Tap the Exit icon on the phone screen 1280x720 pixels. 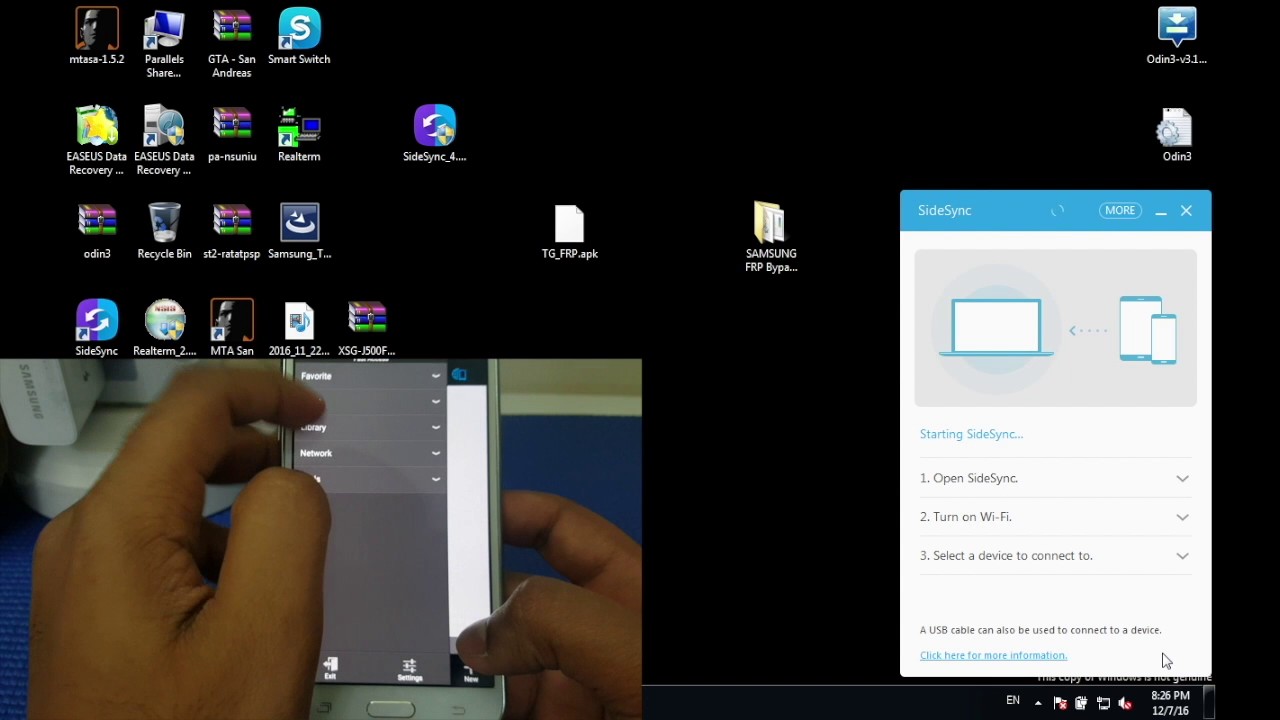coord(330,668)
